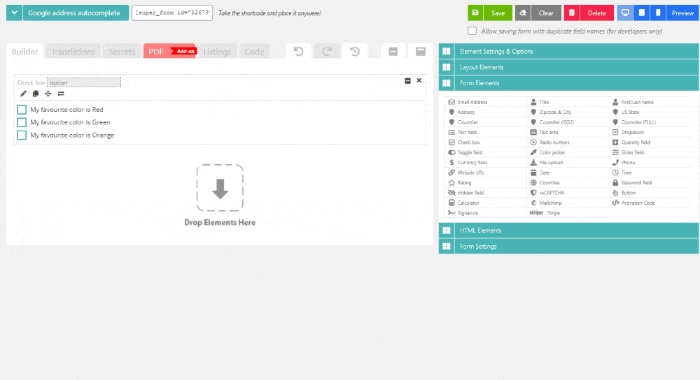
Task: Duplicate the Check box element
Action: coord(36,94)
